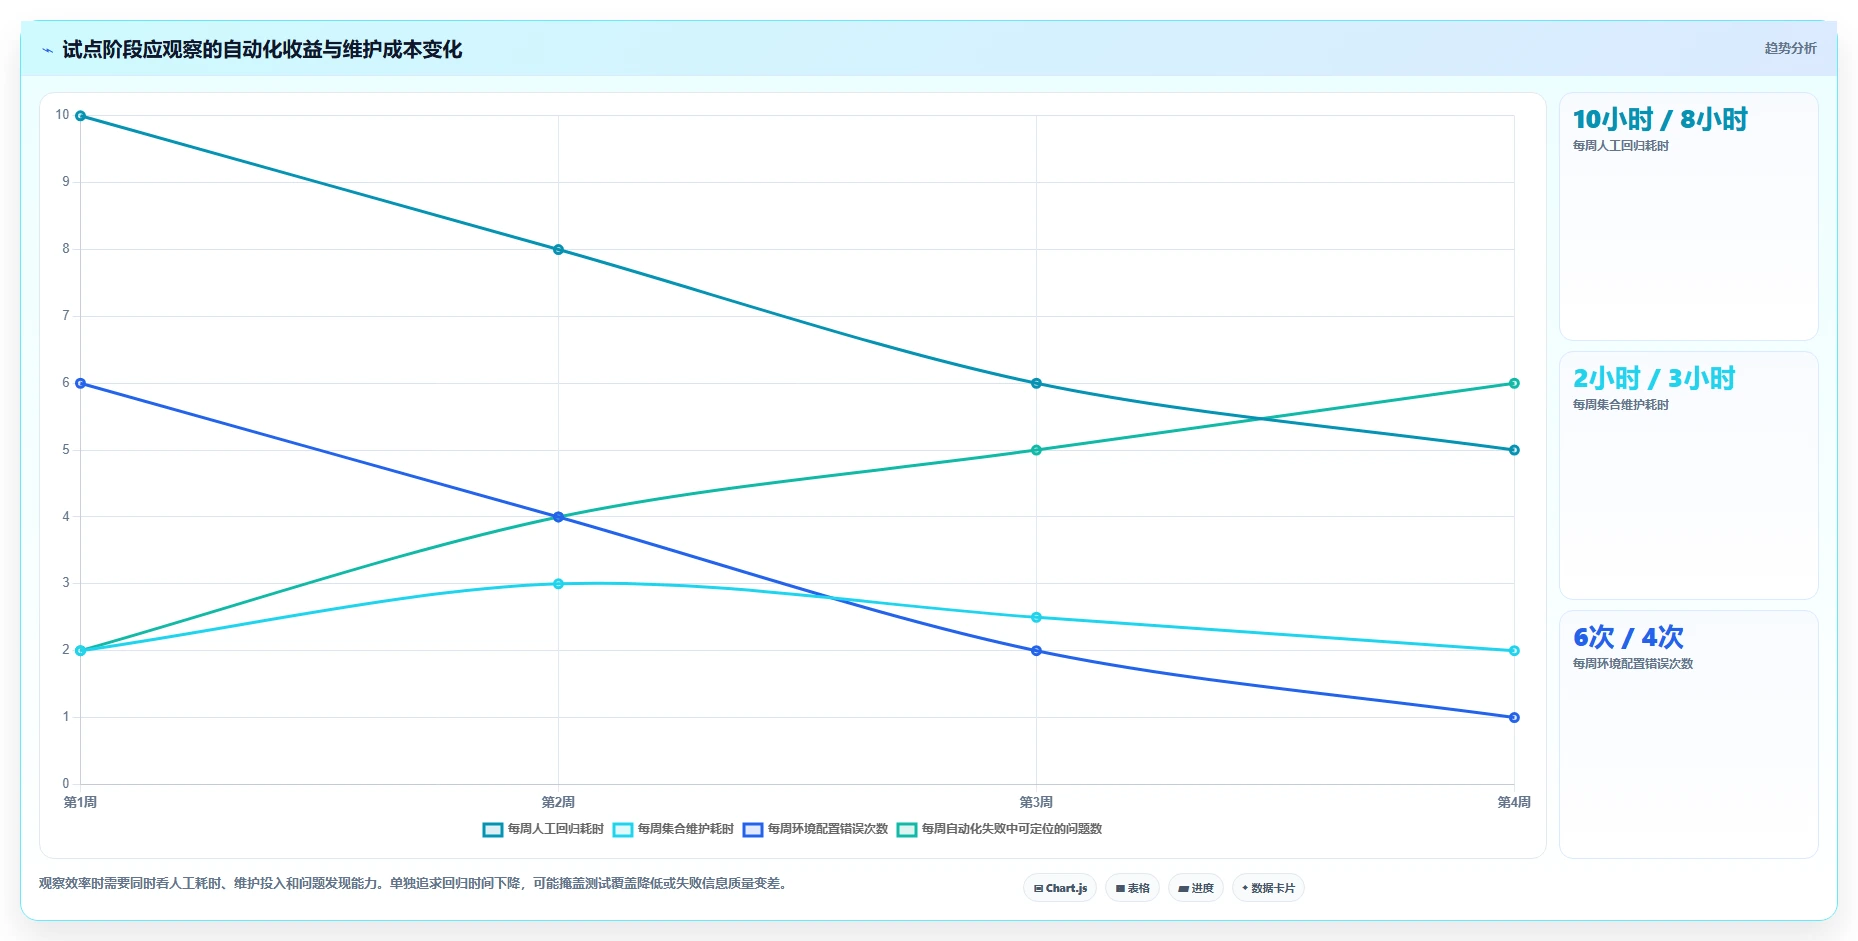Screen dimensions: 1858x941
Task: Click the y-axis label 10
Action: (62, 115)
